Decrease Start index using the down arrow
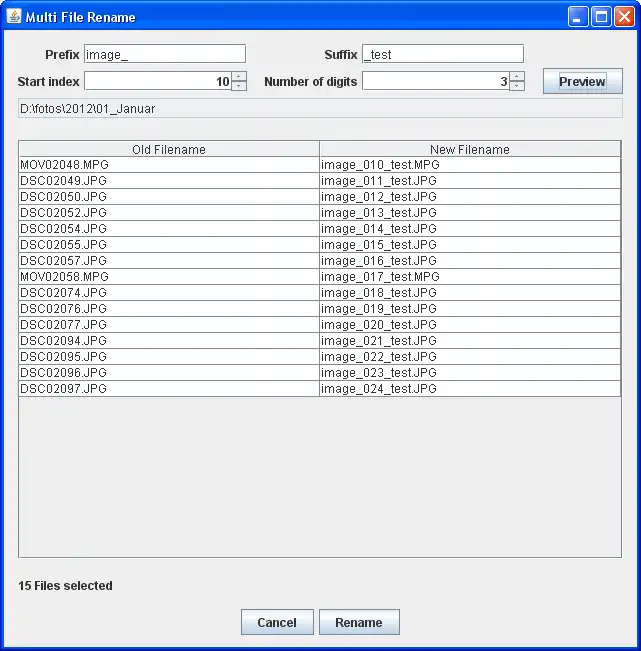 tap(239, 86)
